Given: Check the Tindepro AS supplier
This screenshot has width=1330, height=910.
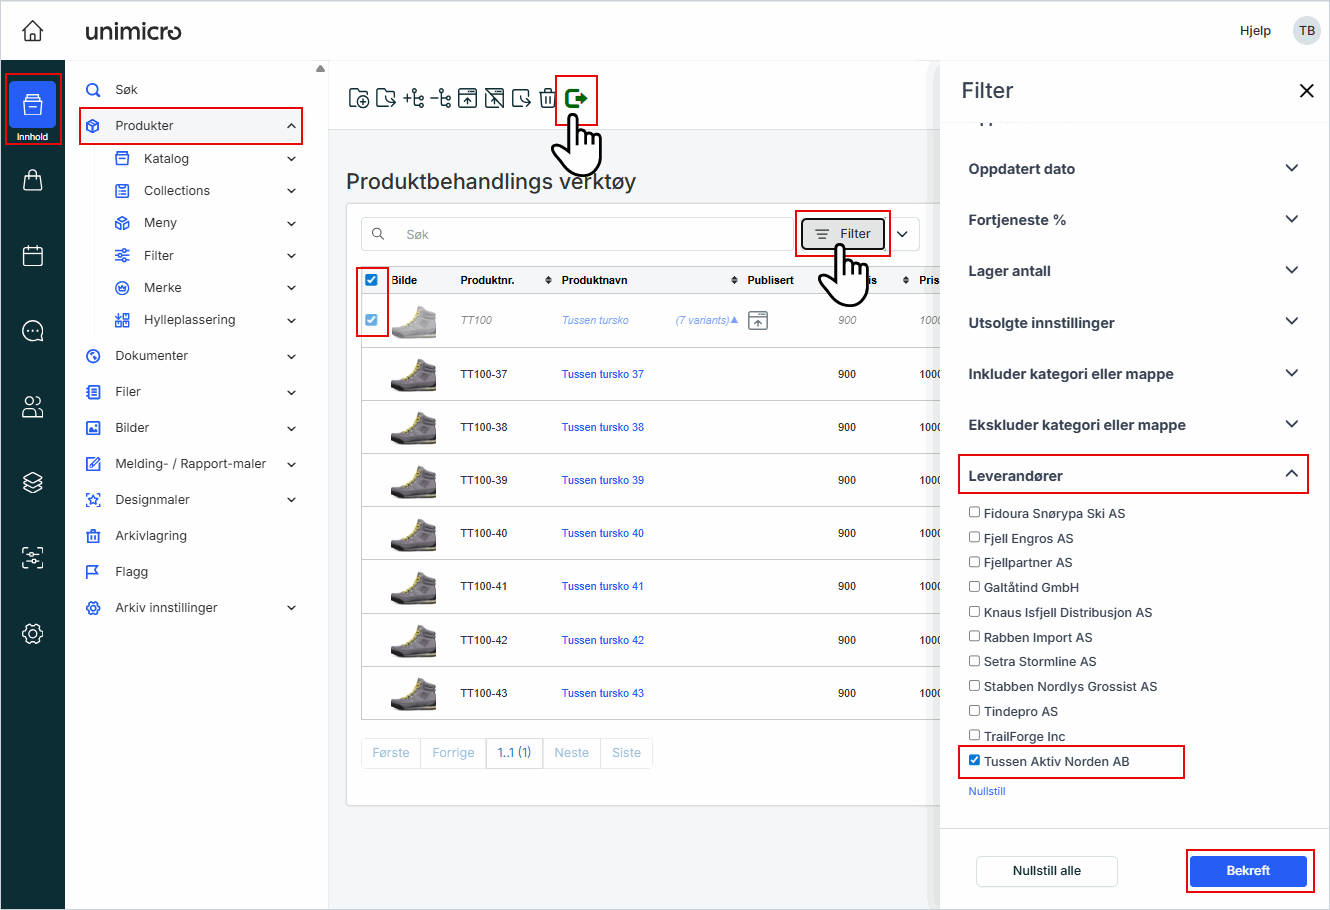Looking at the screenshot, I should (974, 710).
